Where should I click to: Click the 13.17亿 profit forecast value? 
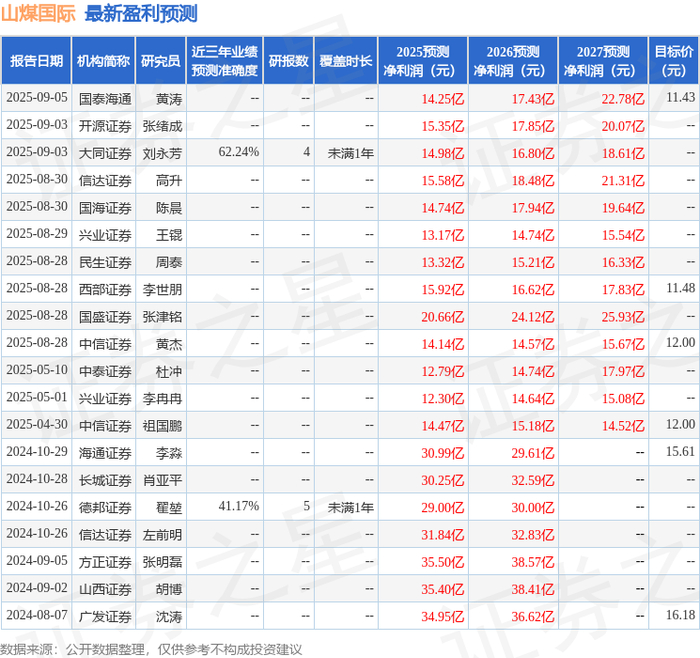[x=442, y=235]
